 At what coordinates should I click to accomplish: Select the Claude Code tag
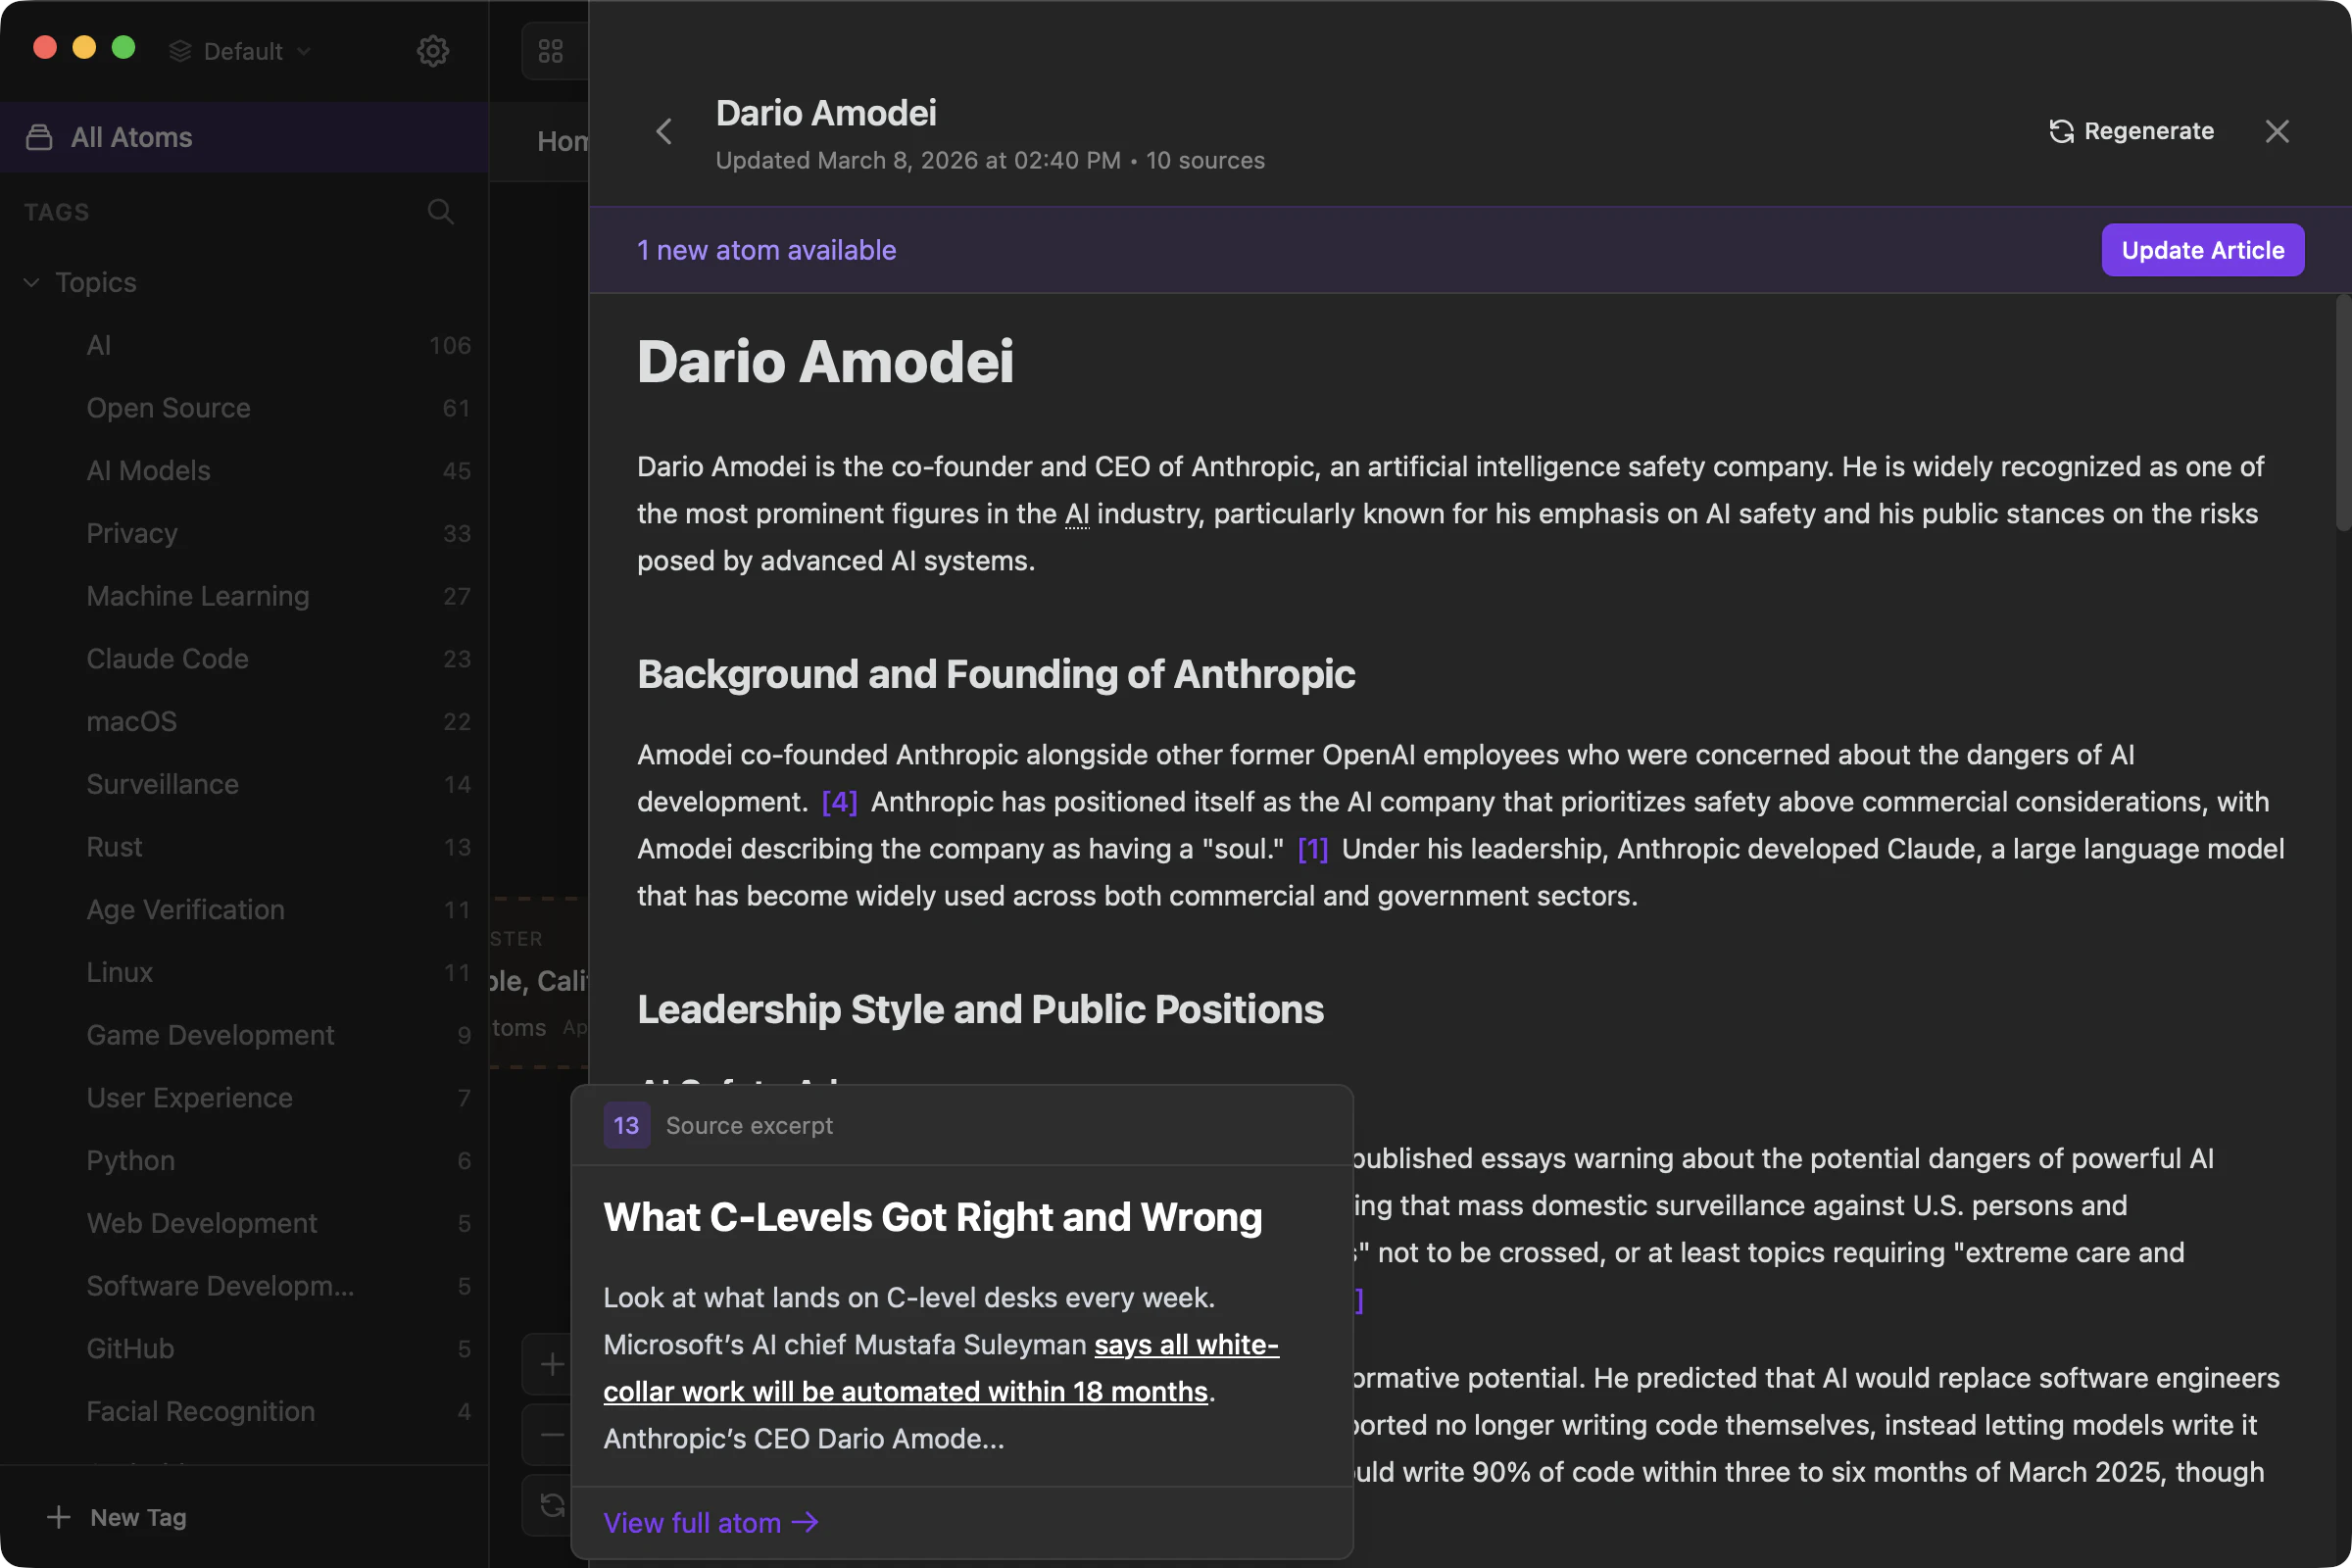[x=167, y=658]
